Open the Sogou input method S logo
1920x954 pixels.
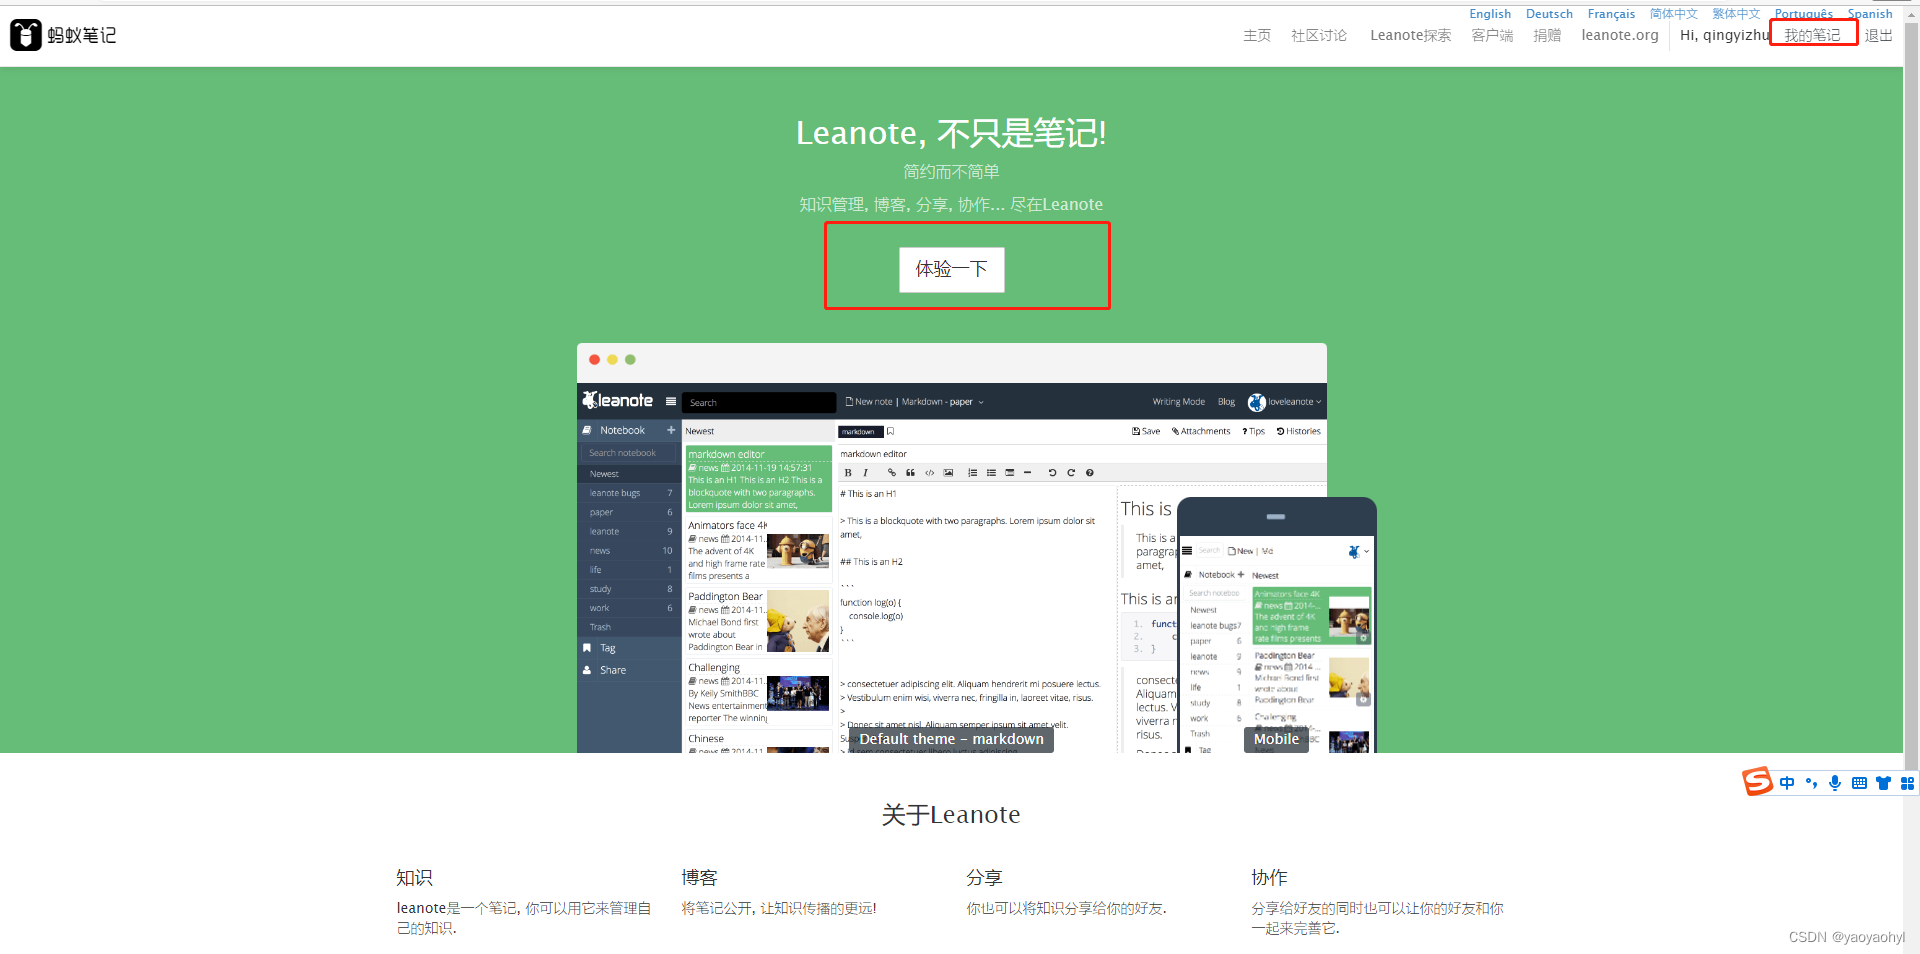click(x=1757, y=781)
